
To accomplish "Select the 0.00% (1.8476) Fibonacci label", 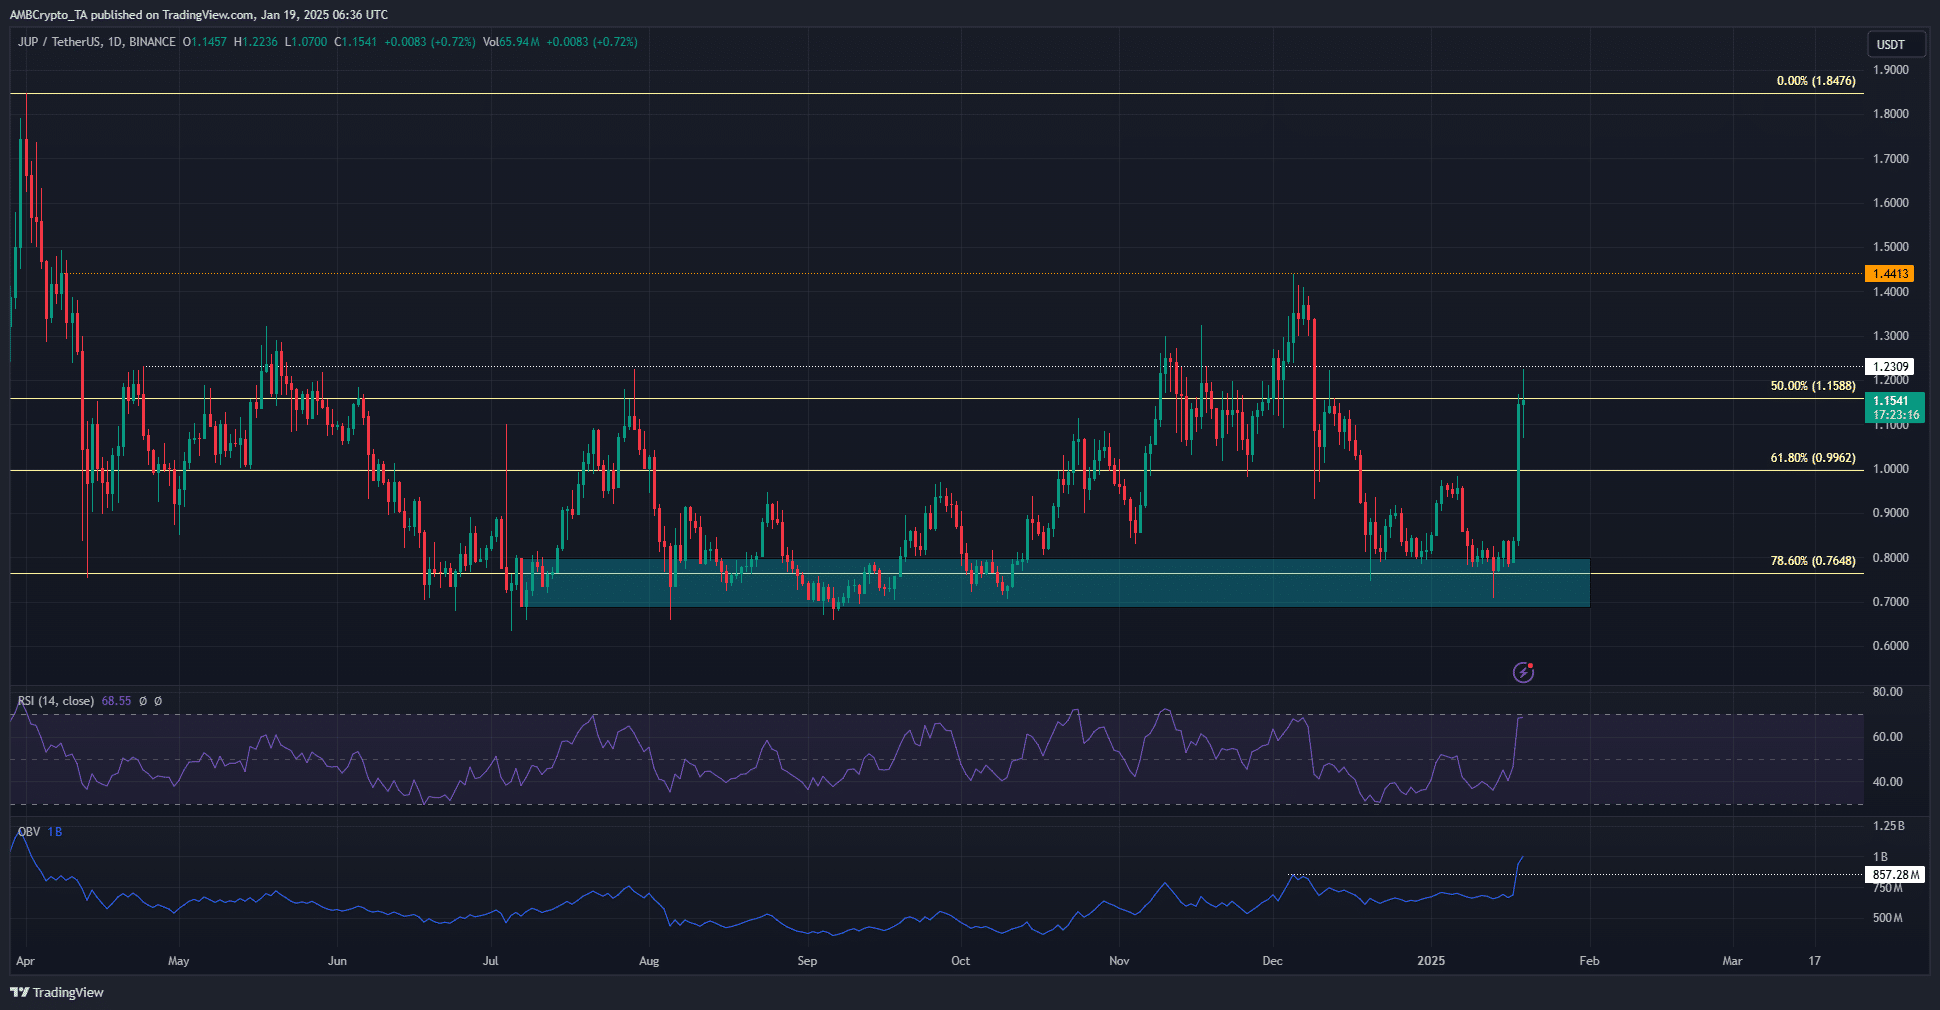I will coord(1815,80).
